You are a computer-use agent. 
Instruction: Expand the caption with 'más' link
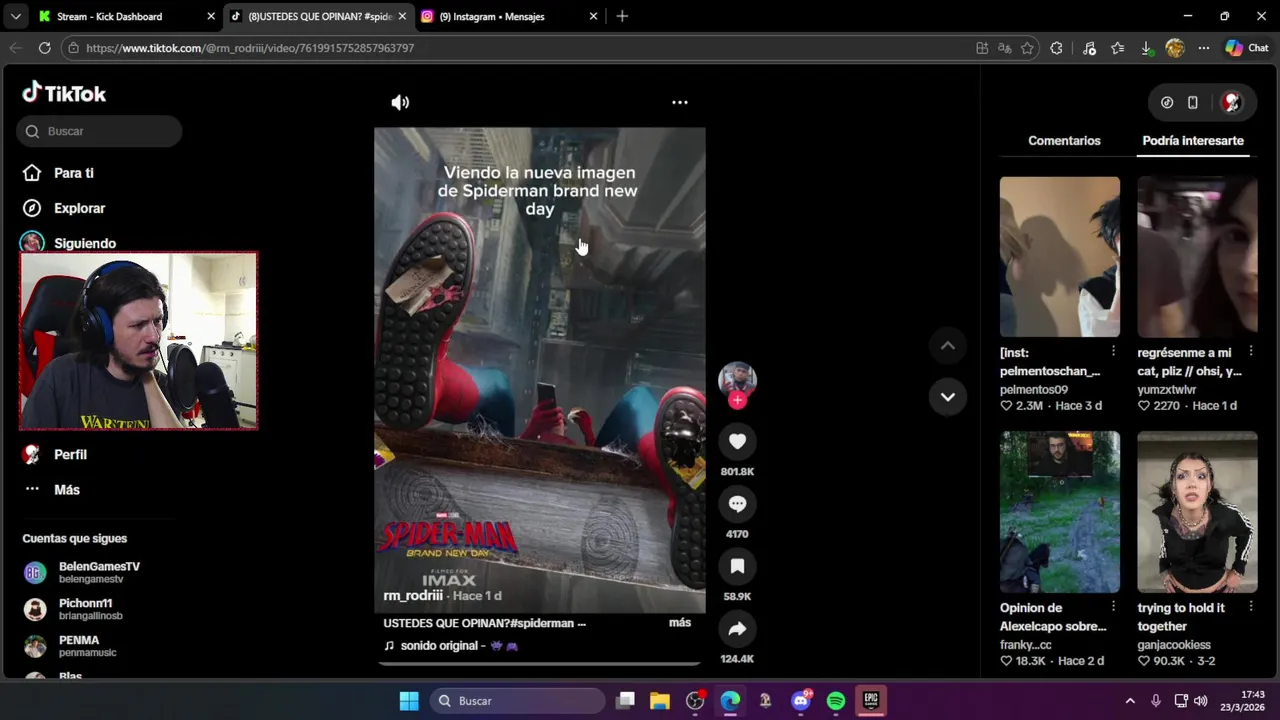click(x=680, y=622)
